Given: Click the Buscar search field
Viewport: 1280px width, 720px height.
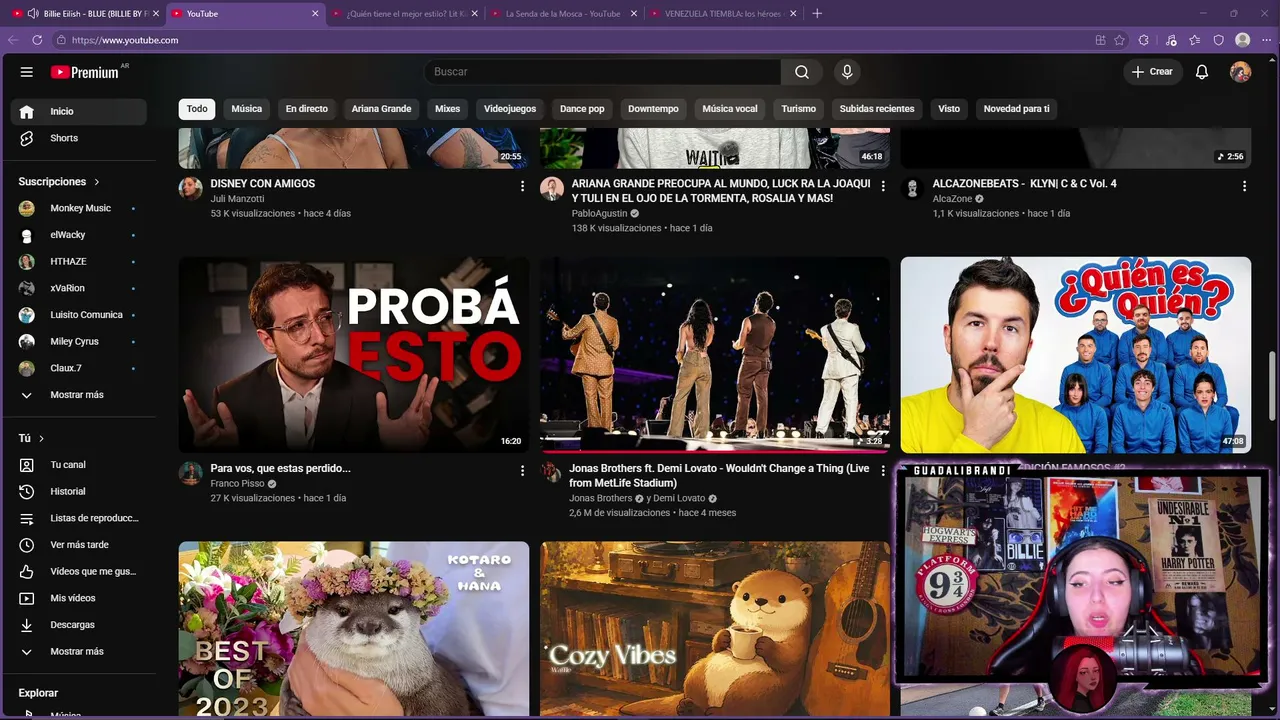Looking at the screenshot, I should pos(603,72).
